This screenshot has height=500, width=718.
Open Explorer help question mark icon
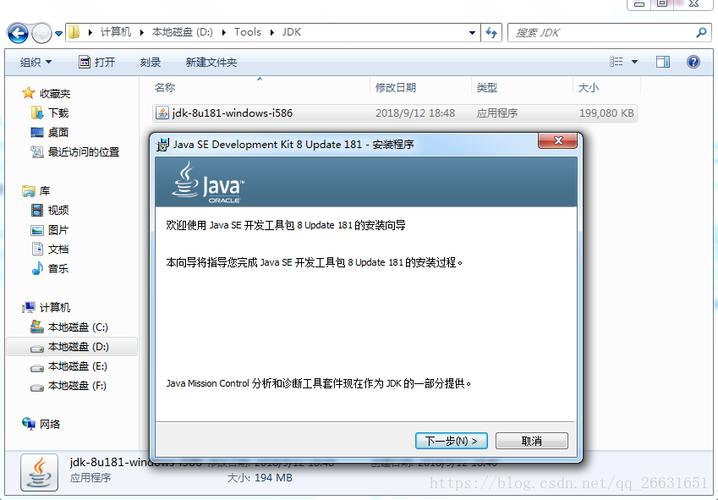693,62
